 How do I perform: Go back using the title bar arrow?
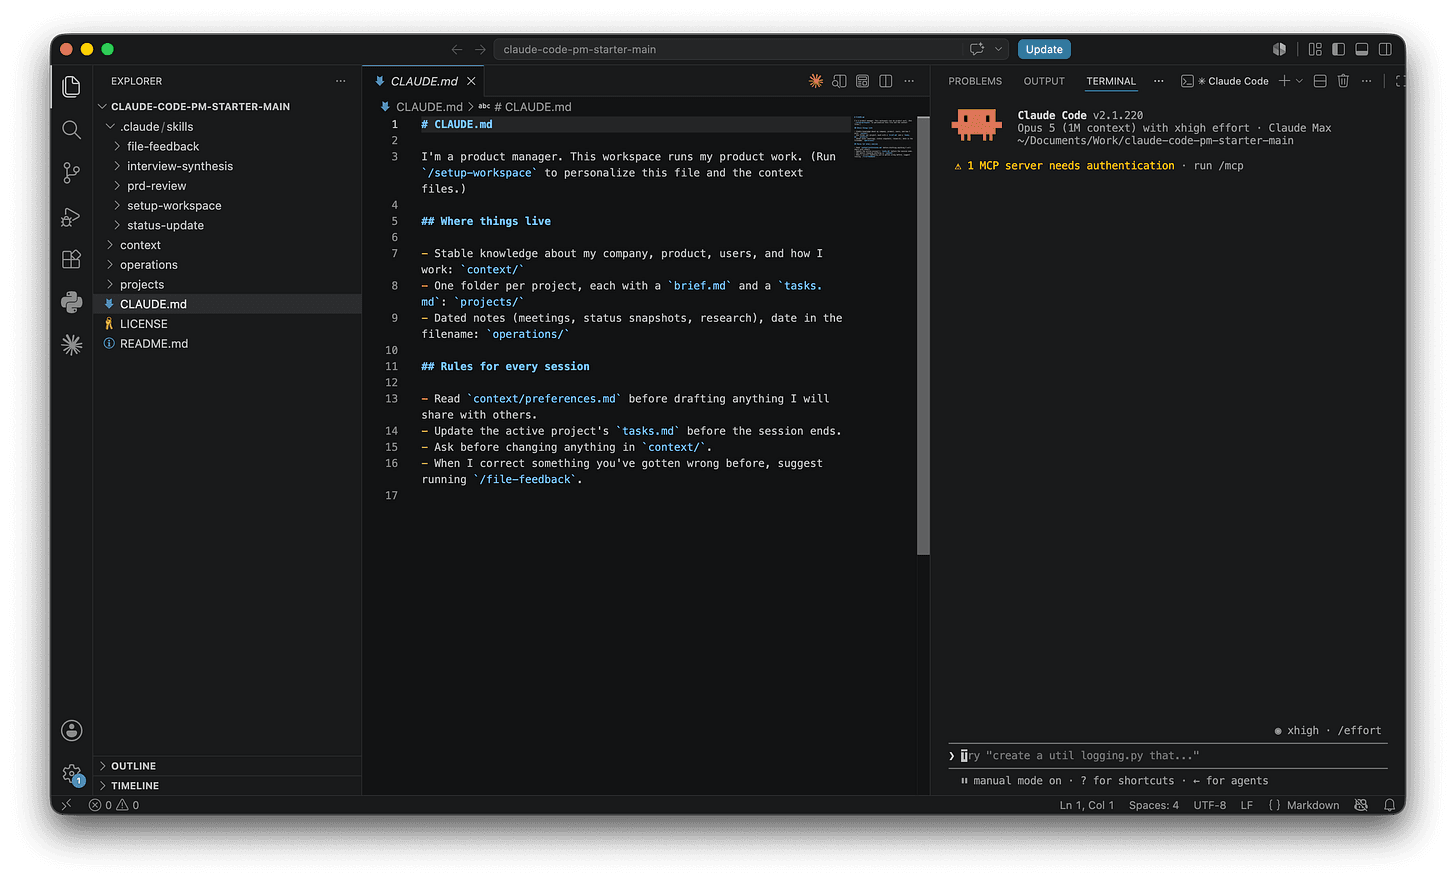[x=457, y=49]
